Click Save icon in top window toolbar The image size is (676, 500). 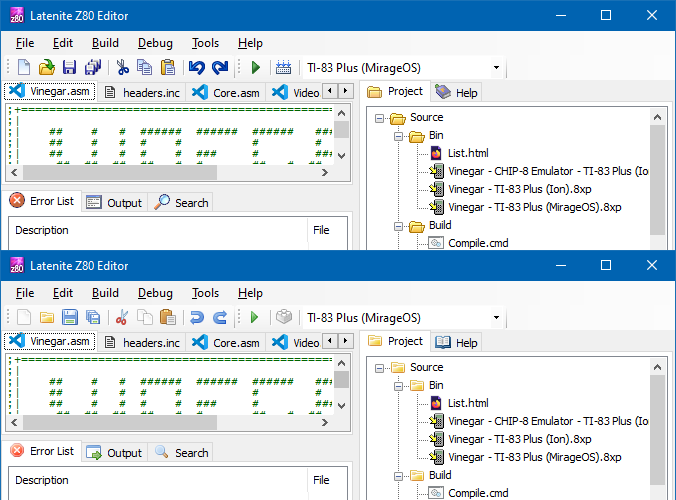click(x=69, y=68)
